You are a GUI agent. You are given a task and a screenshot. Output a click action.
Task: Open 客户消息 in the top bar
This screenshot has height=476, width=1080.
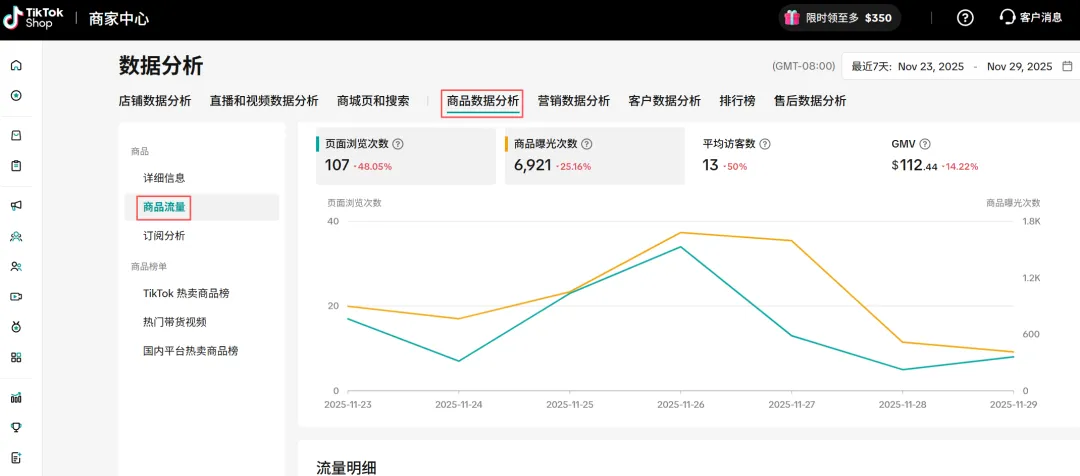pyautogui.click(x=1034, y=17)
